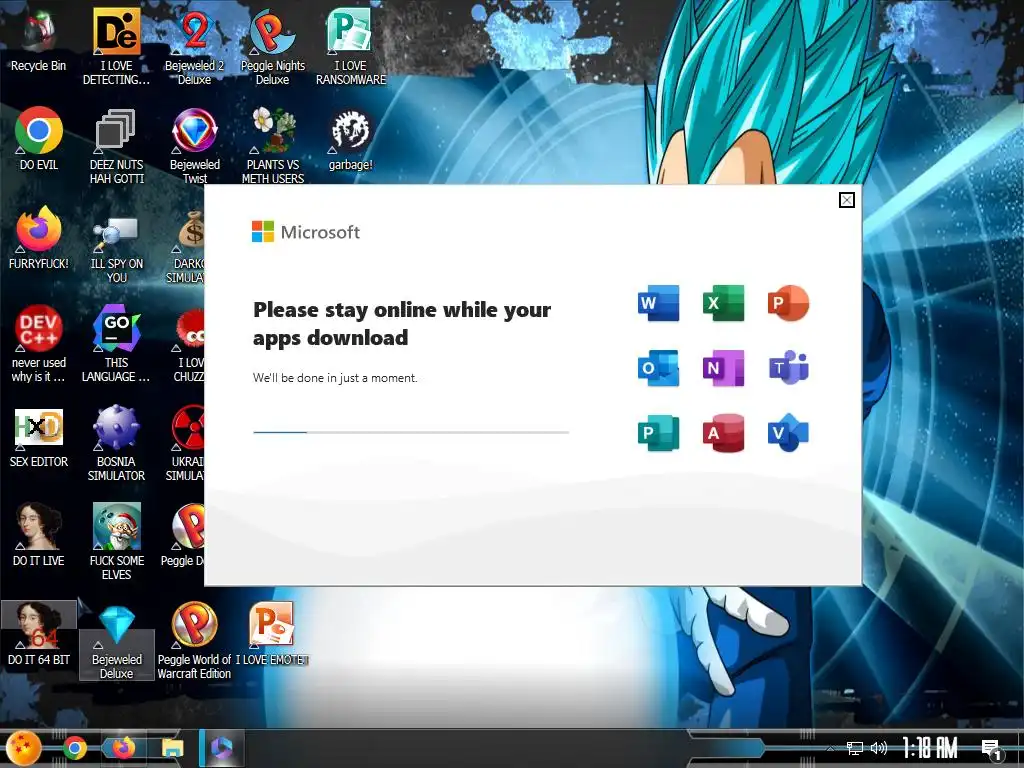
Task: Click the Access icon in installer
Action: point(723,432)
